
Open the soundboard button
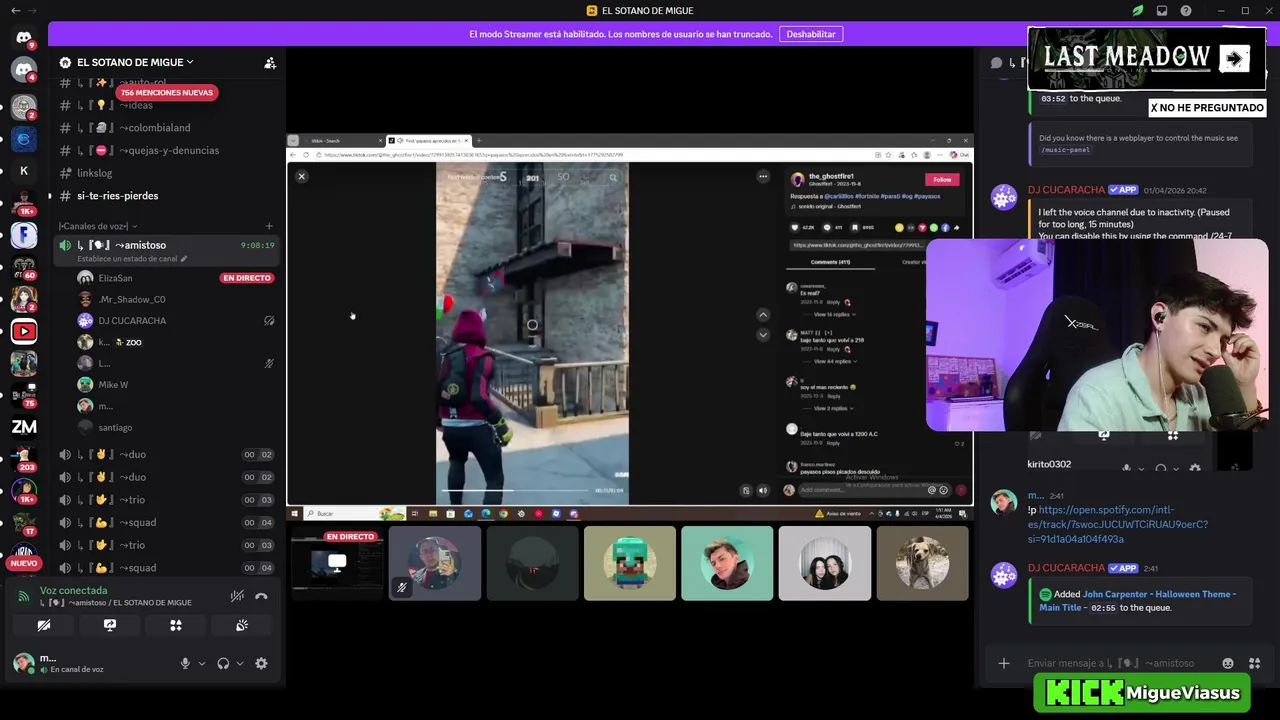[x=242, y=625]
